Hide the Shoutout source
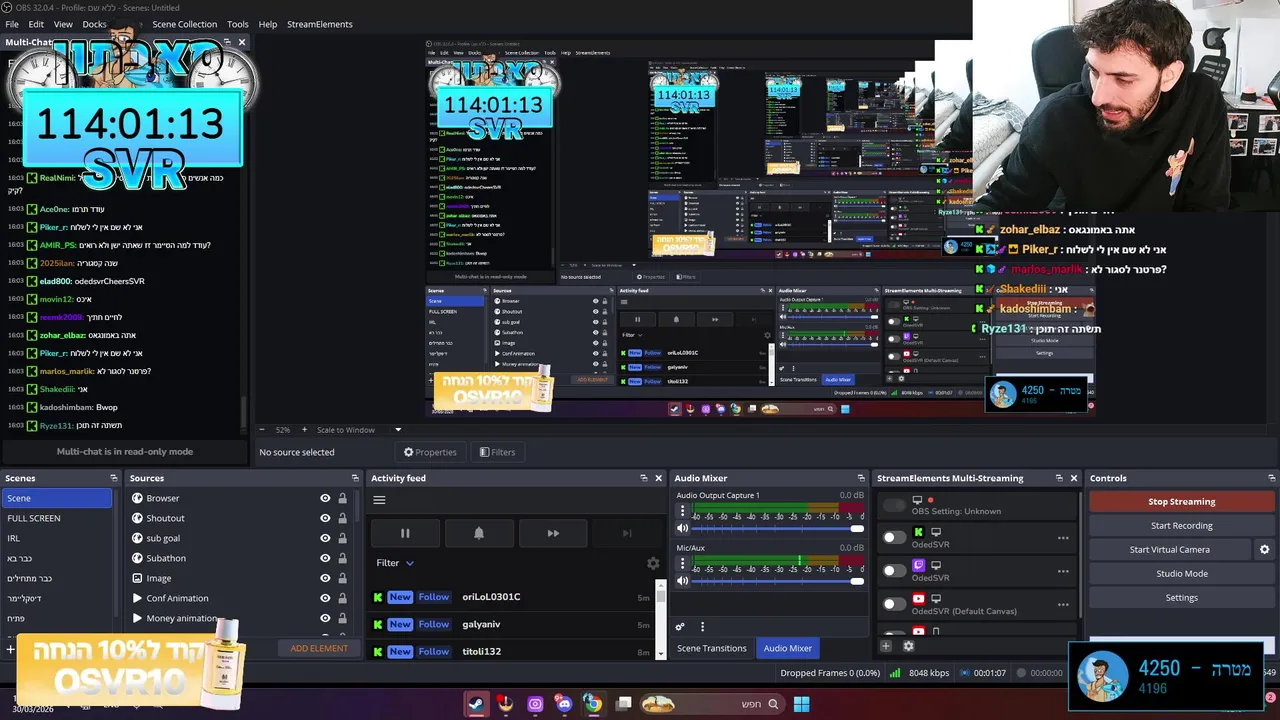The height and width of the screenshot is (720, 1280). point(325,518)
